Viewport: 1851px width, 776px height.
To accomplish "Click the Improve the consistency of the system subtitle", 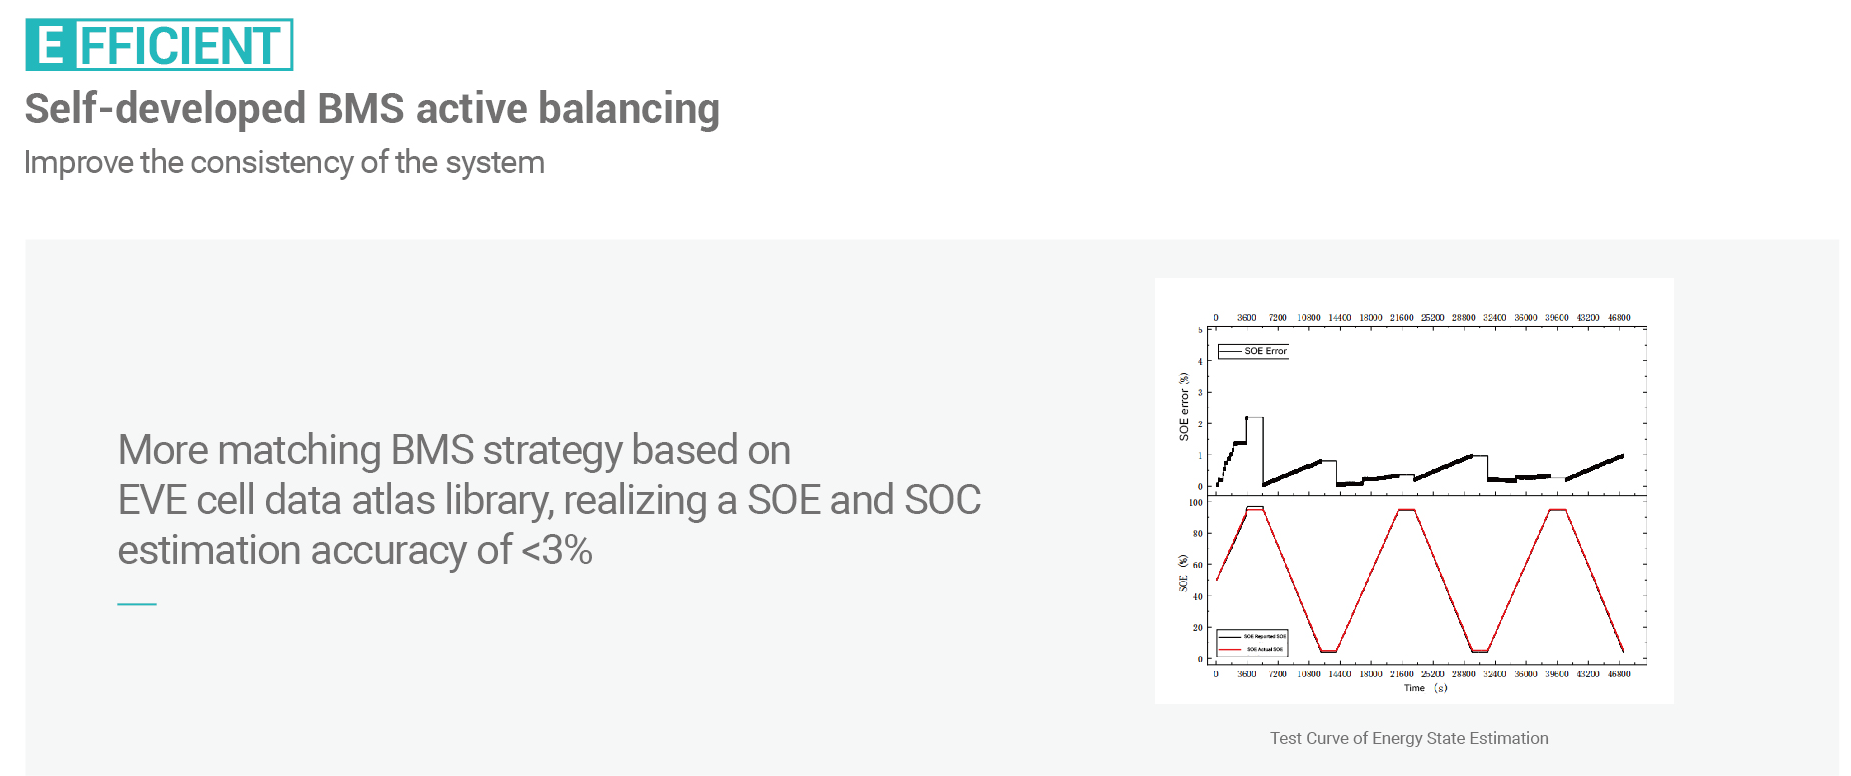I will coord(284,162).
